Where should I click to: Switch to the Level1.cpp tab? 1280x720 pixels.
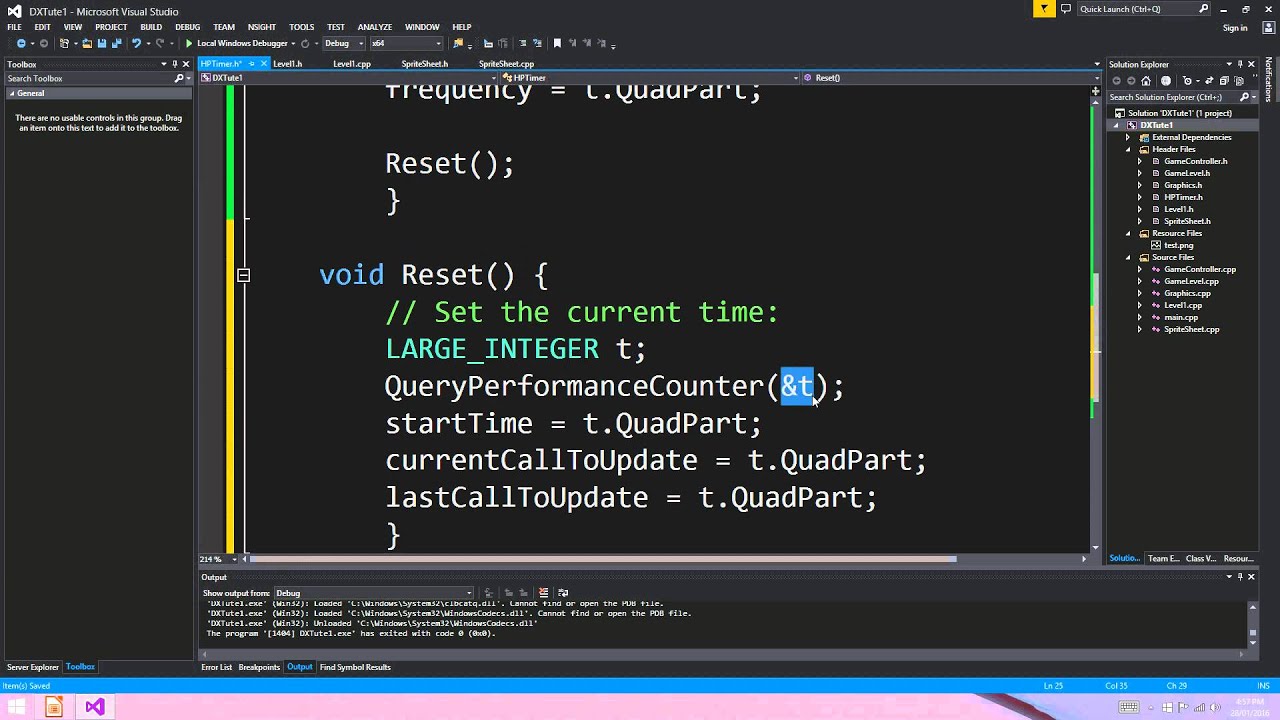coord(352,63)
